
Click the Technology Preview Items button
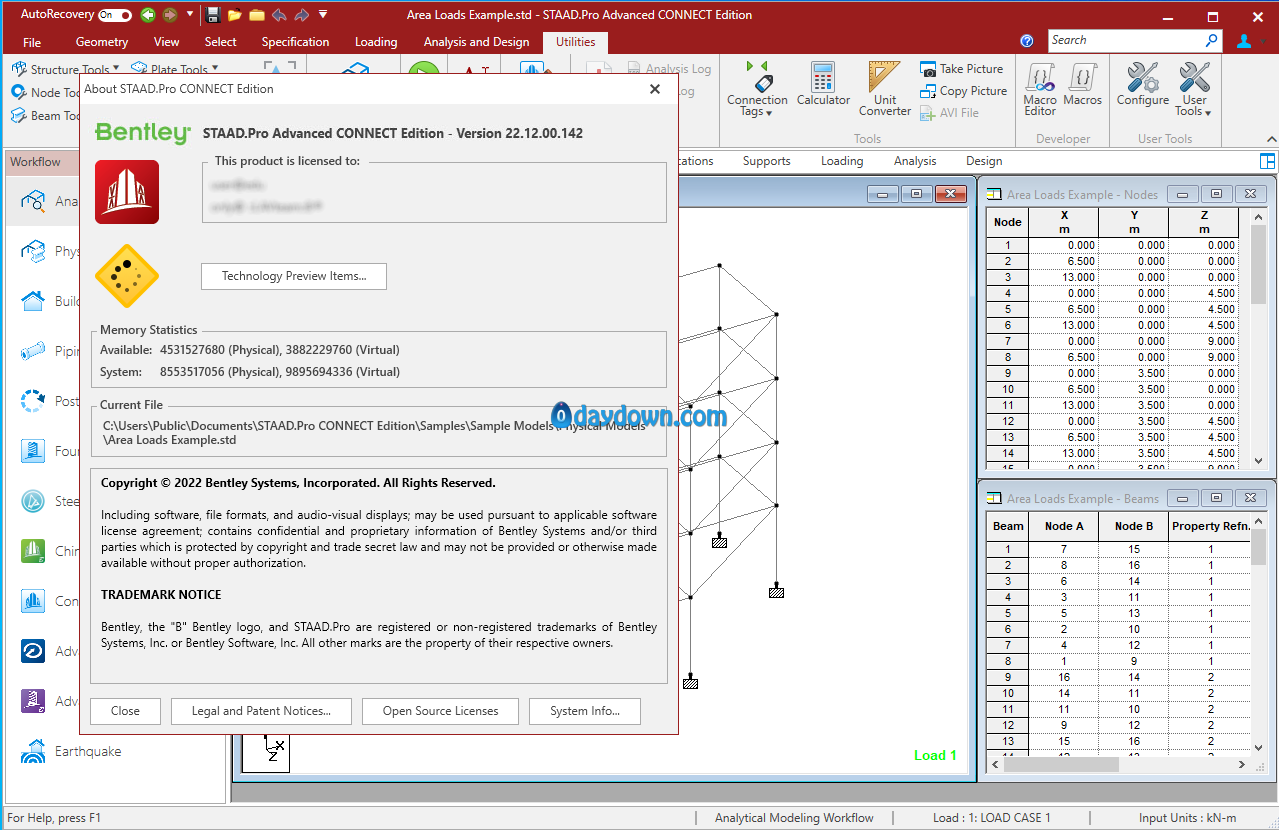[x=294, y=276]
